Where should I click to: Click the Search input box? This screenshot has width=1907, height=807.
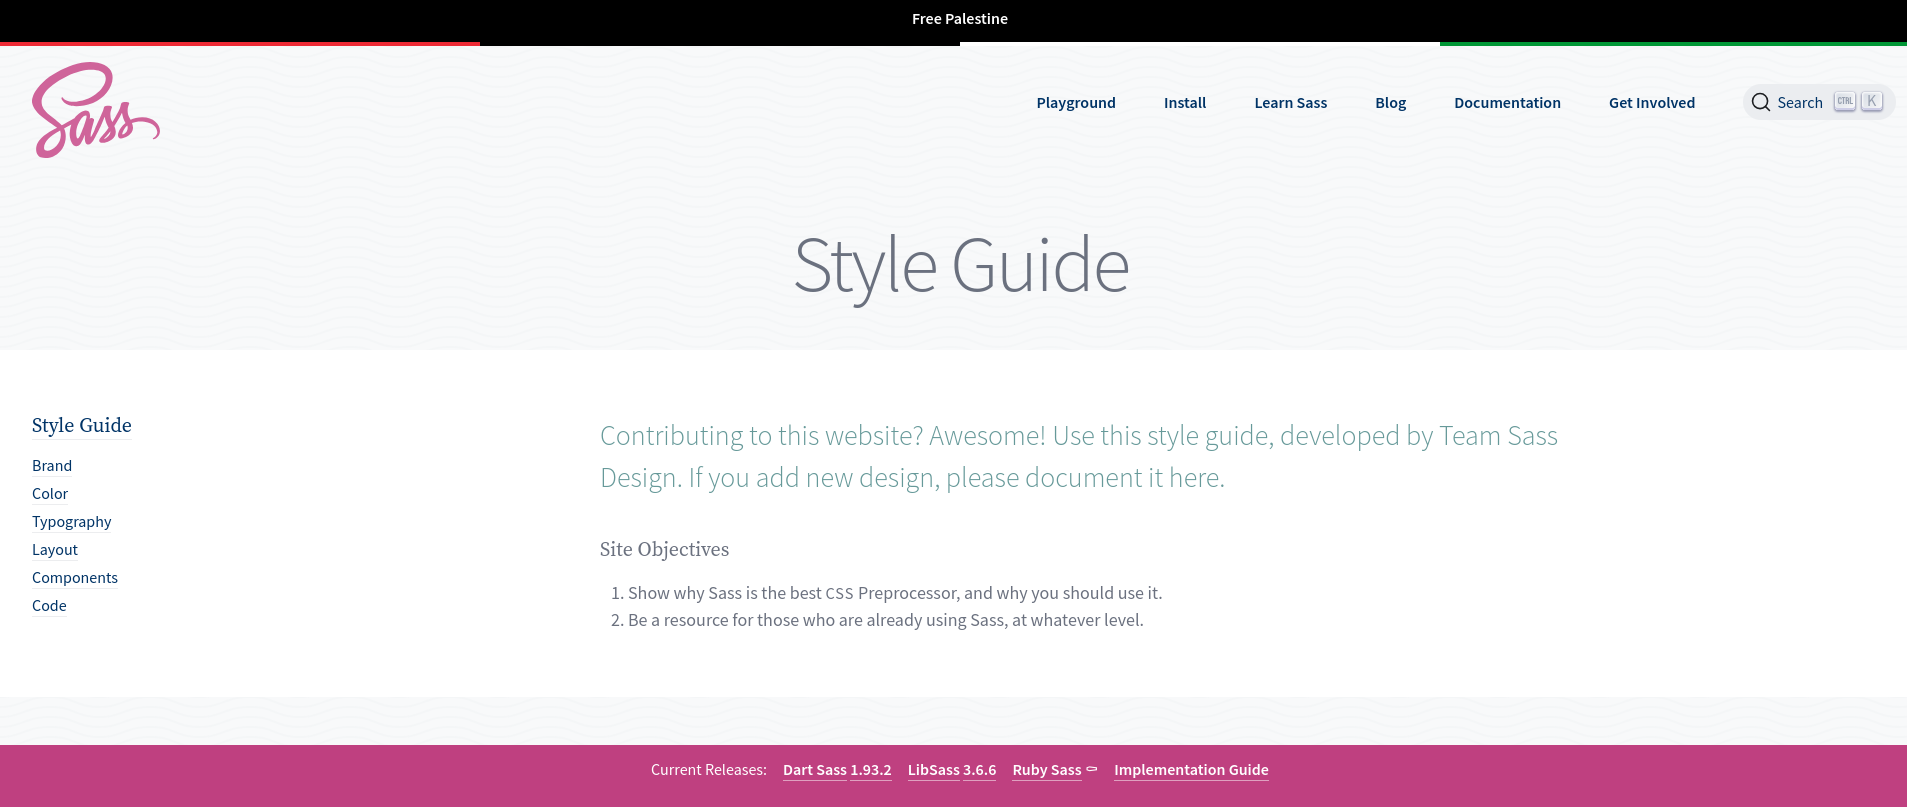click(x=1800, y=103)
